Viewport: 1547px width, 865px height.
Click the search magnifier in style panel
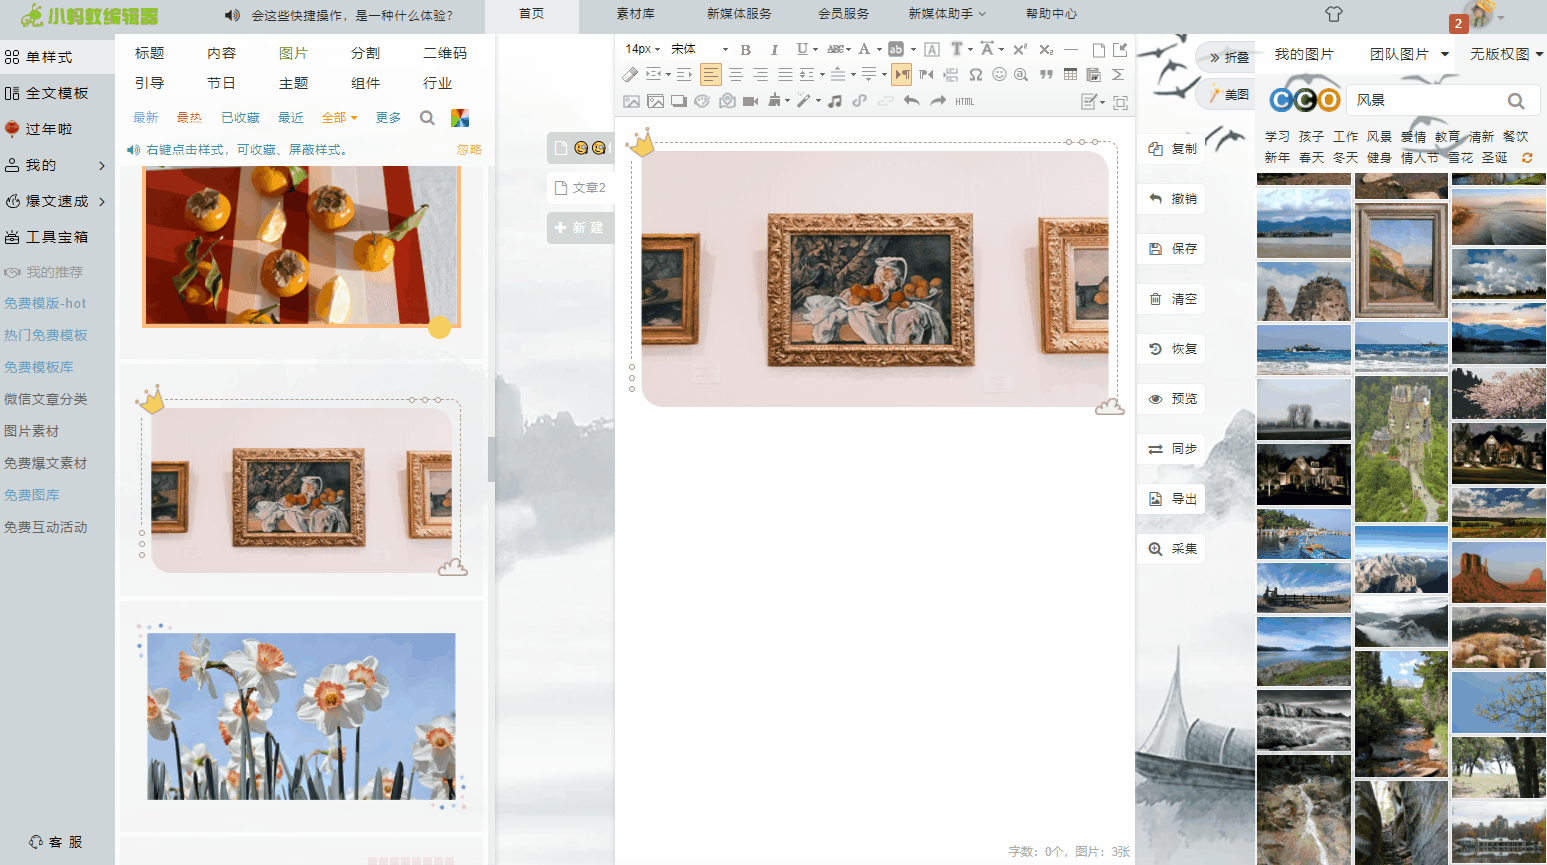click(x=427, y=118)
